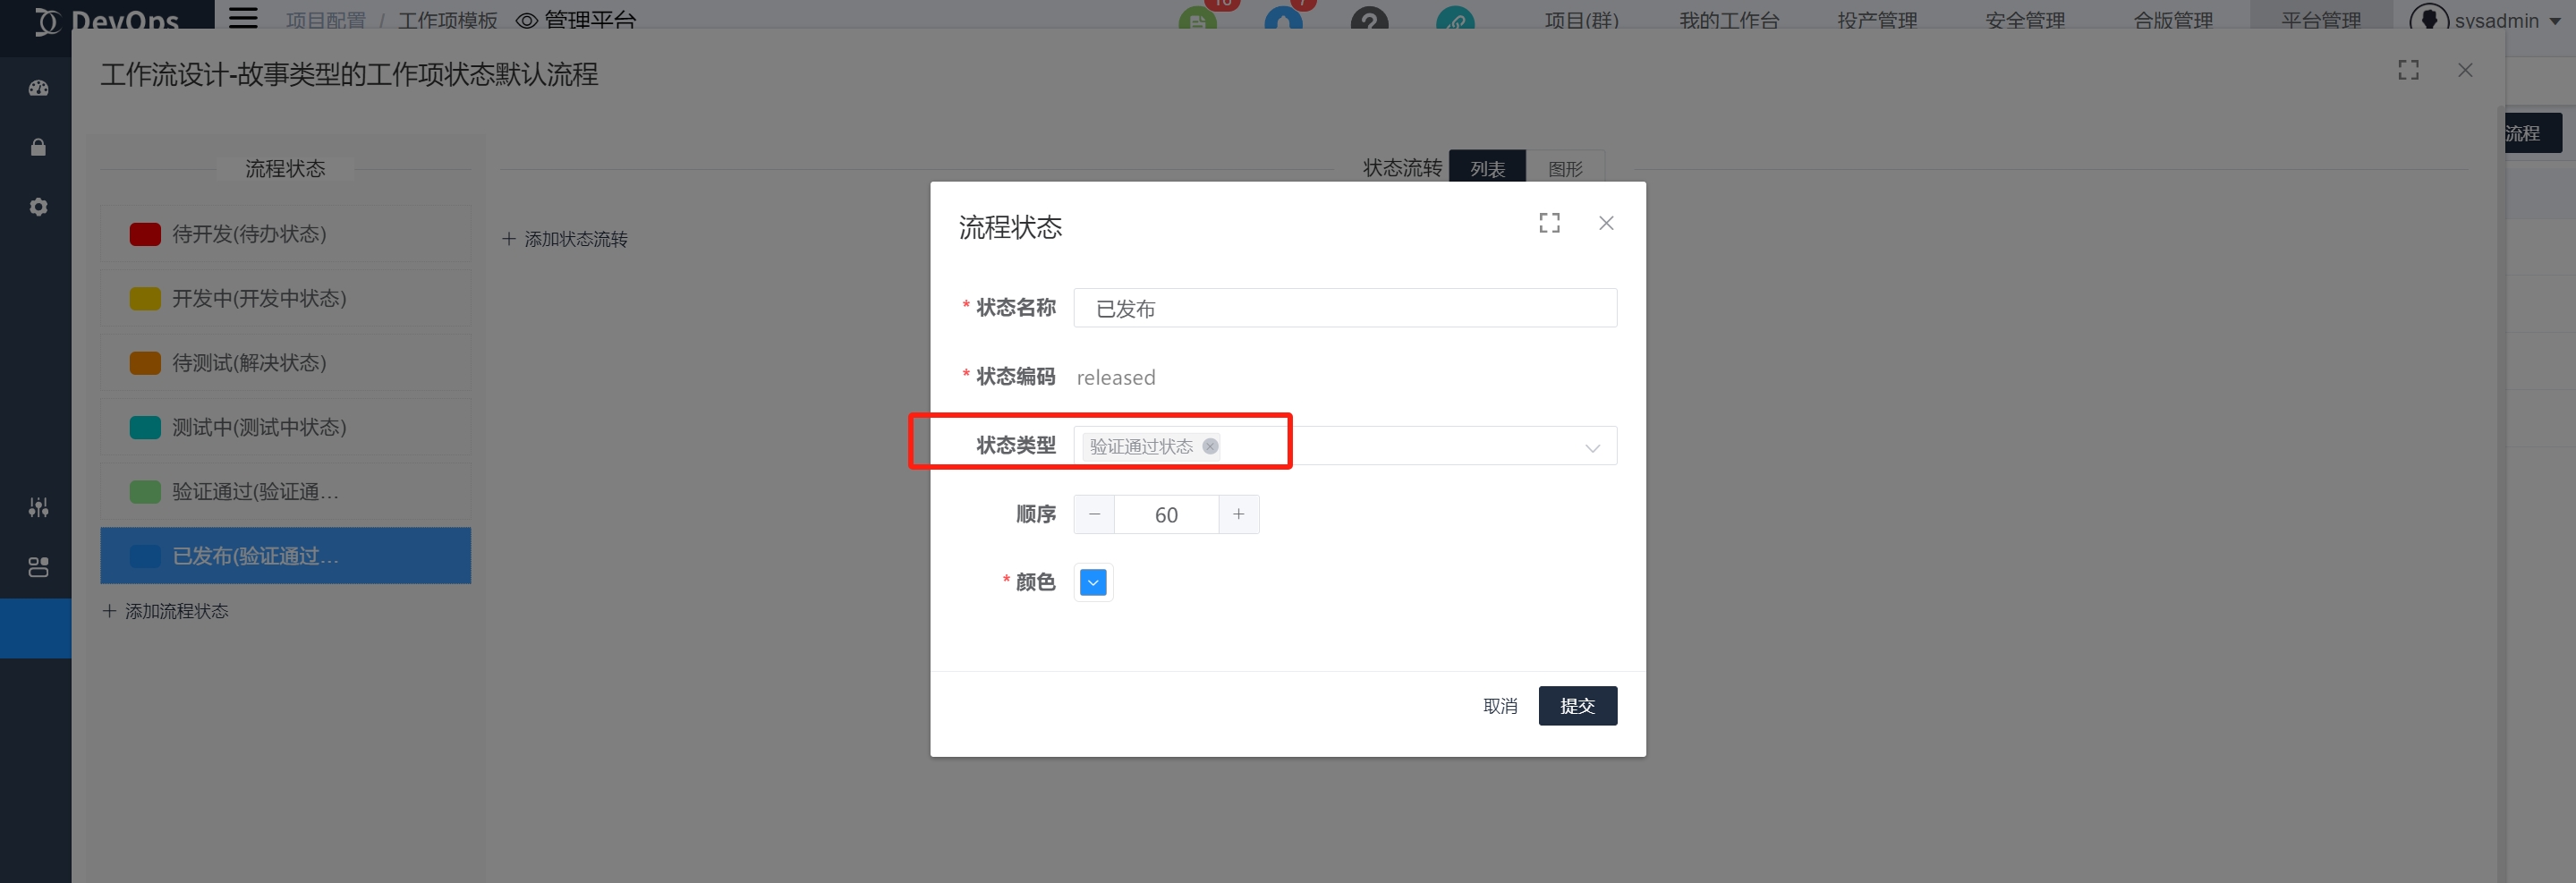Toggle the hamburger menu icon
The width and height of the screenshot is (2576, 883).
click(x=243, y=18)
